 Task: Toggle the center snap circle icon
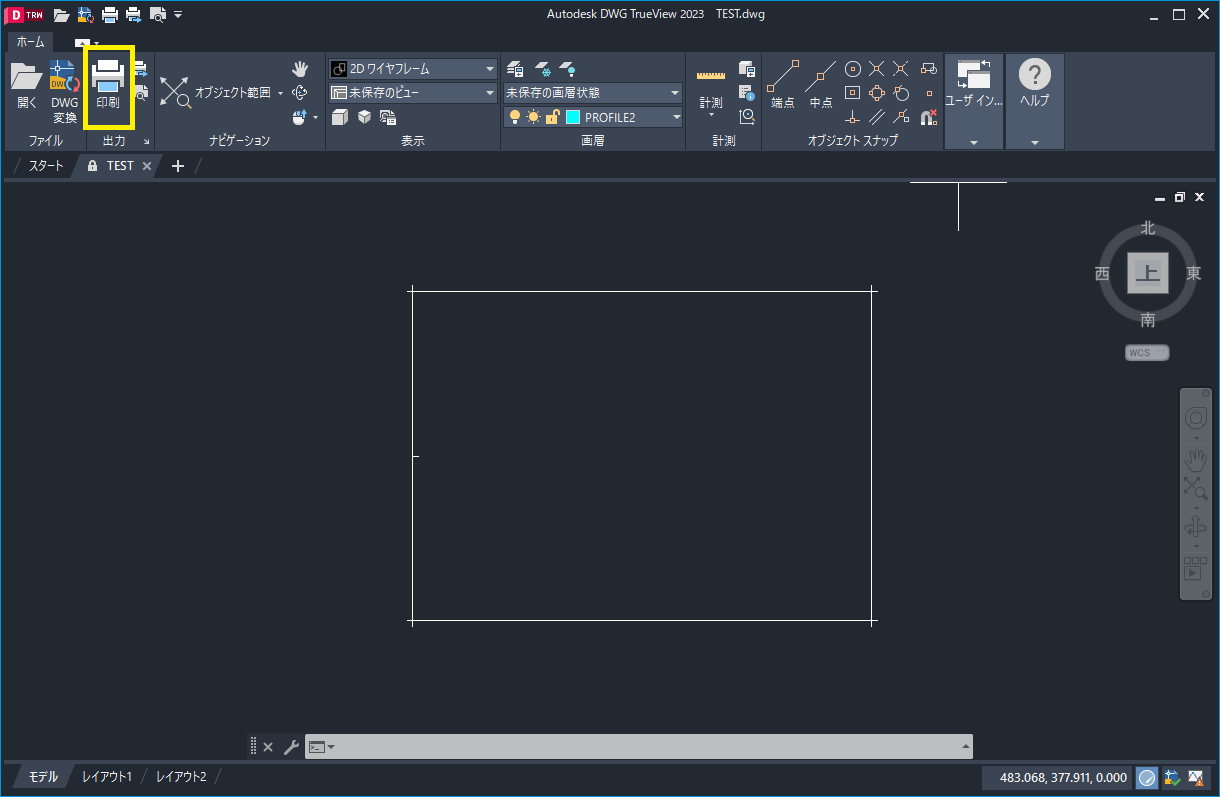(853, 69)
